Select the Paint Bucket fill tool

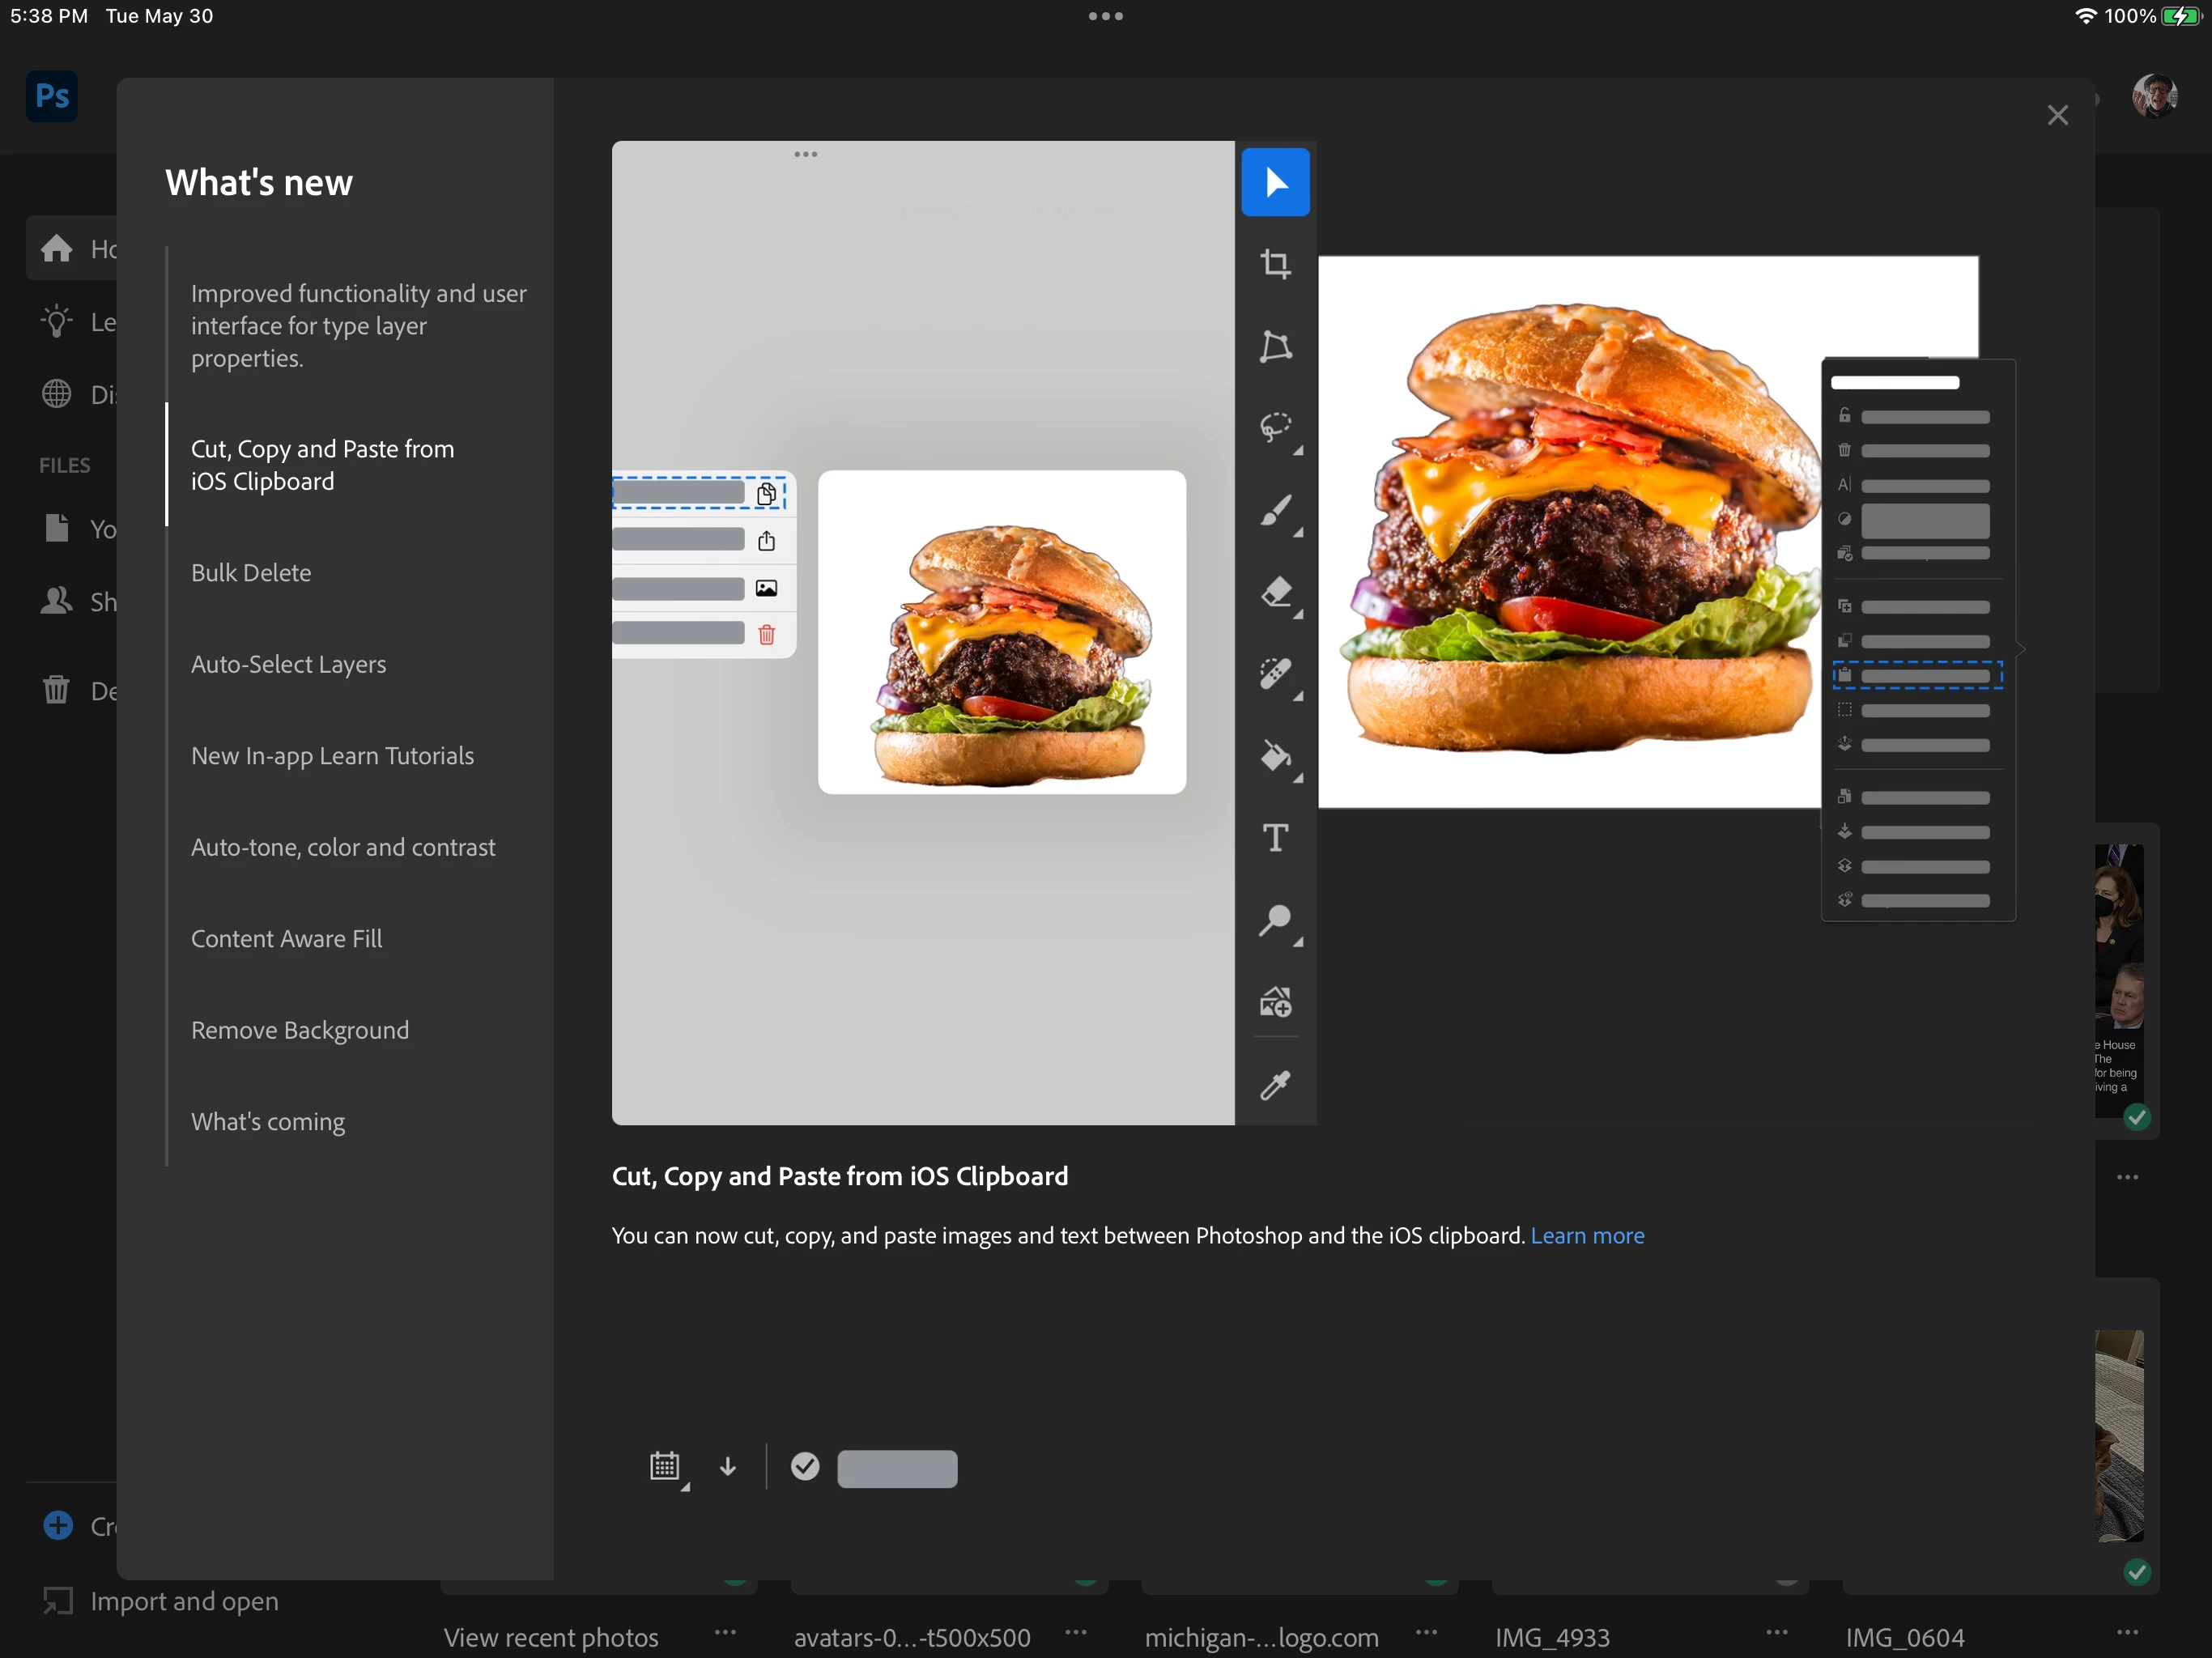[x=1275, y=756]
